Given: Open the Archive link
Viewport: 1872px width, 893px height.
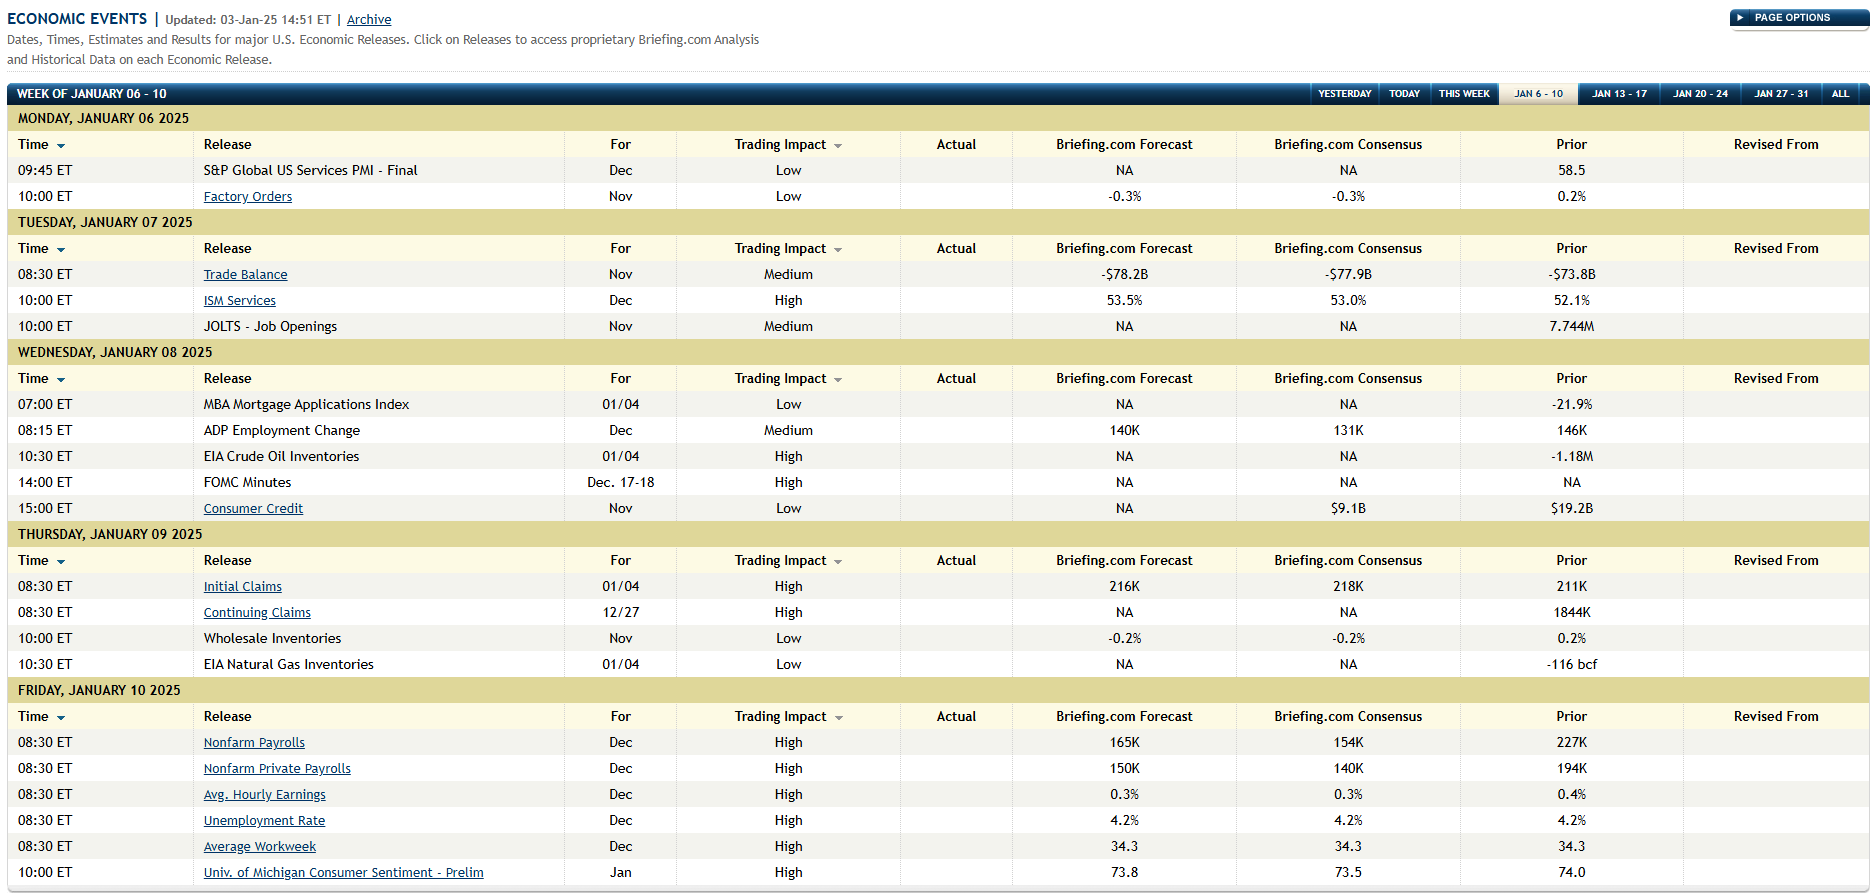Looking at the screenshot, I should tap(369, 19).
